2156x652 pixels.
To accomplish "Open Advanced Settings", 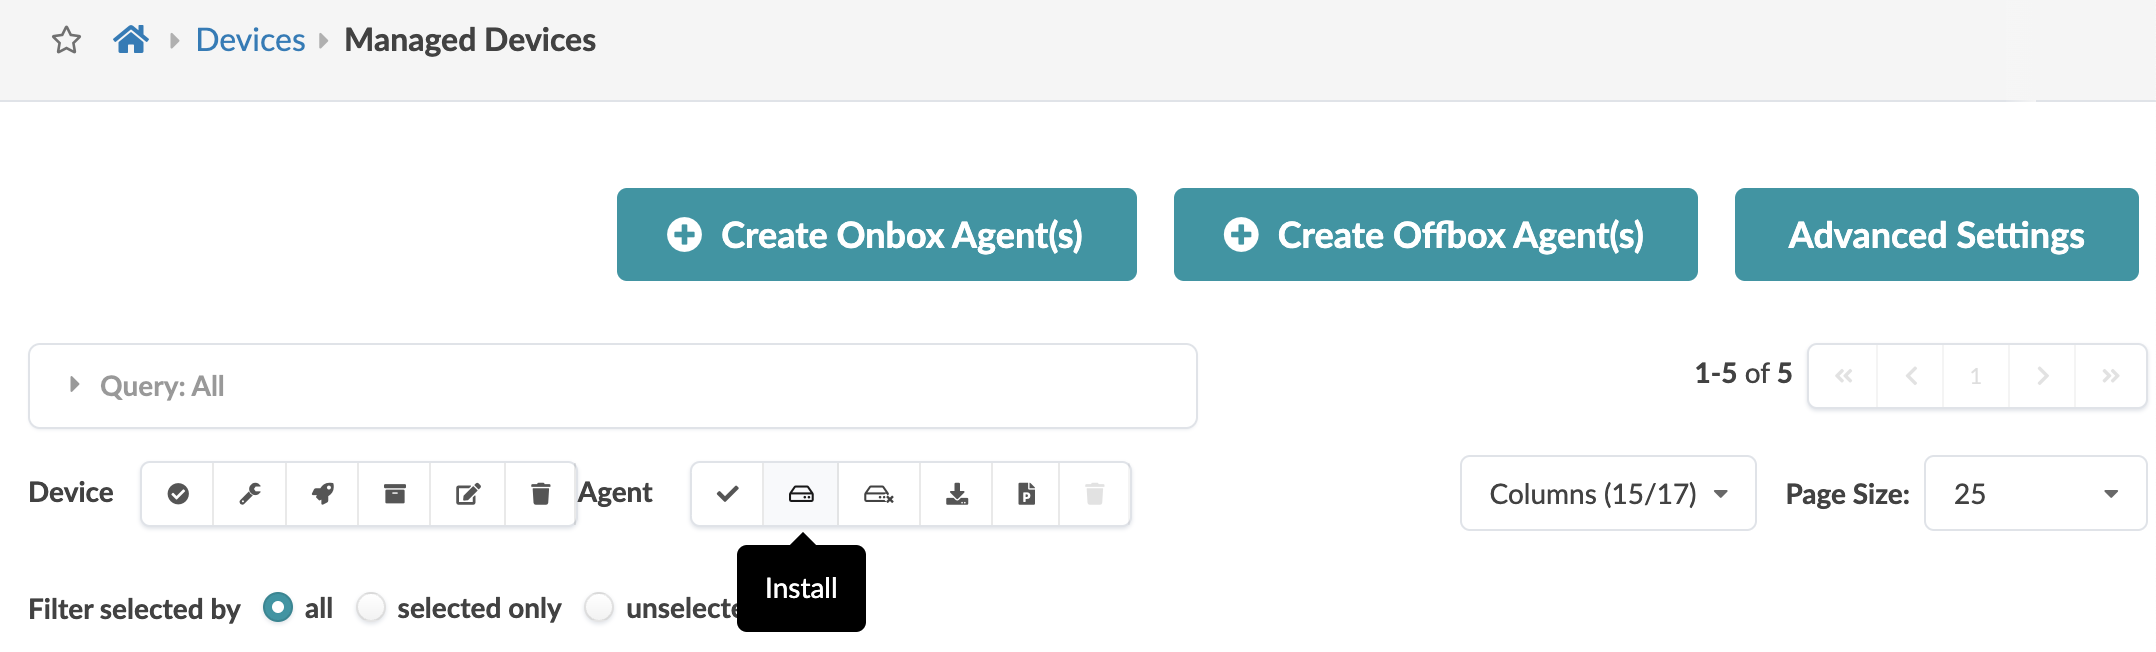I will point(1935,235).
